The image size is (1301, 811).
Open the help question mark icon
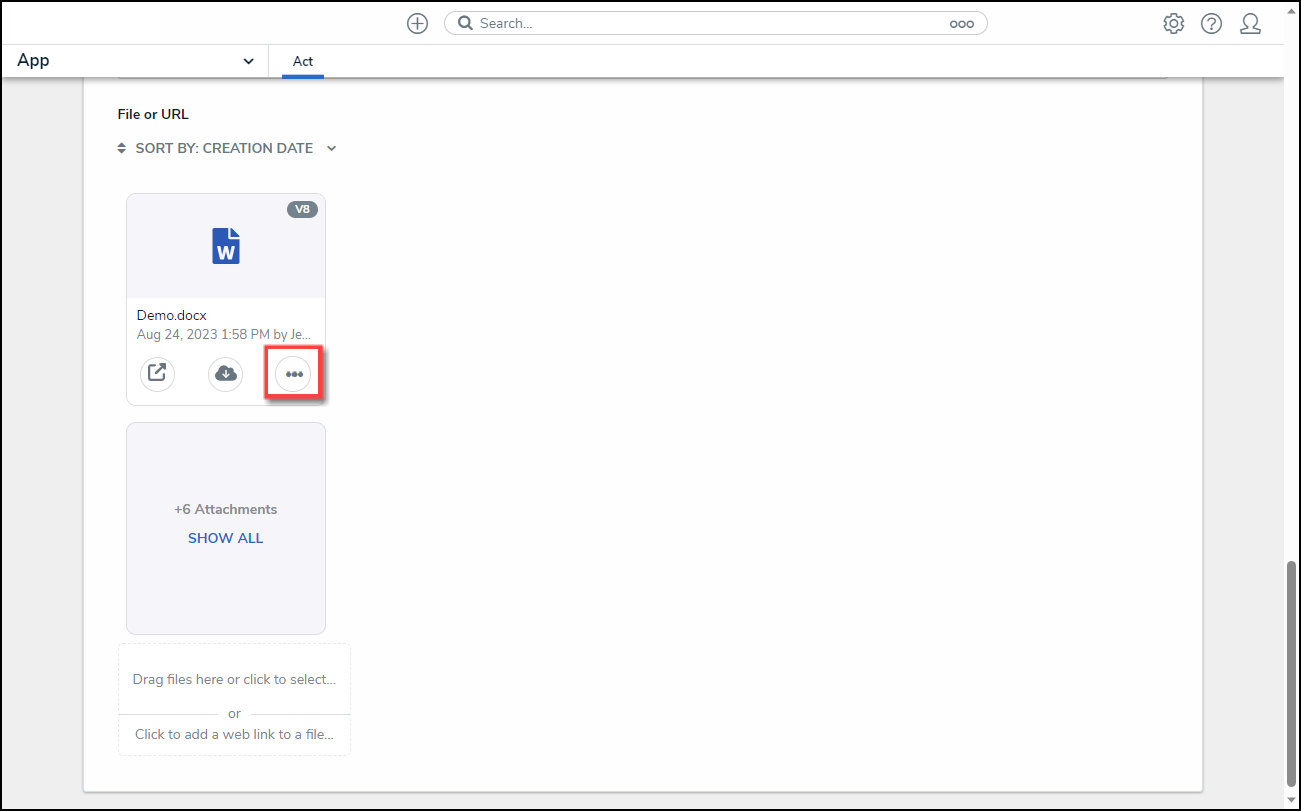pyautogui.click(x=1212, y=24)
